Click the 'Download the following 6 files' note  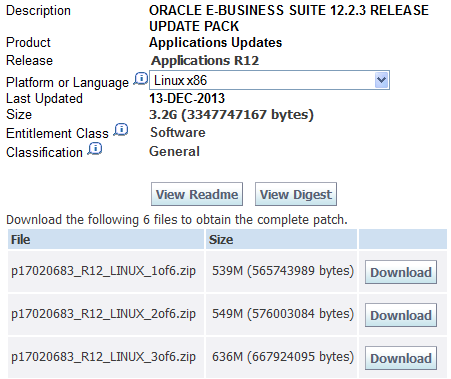[x=177, y=220]
